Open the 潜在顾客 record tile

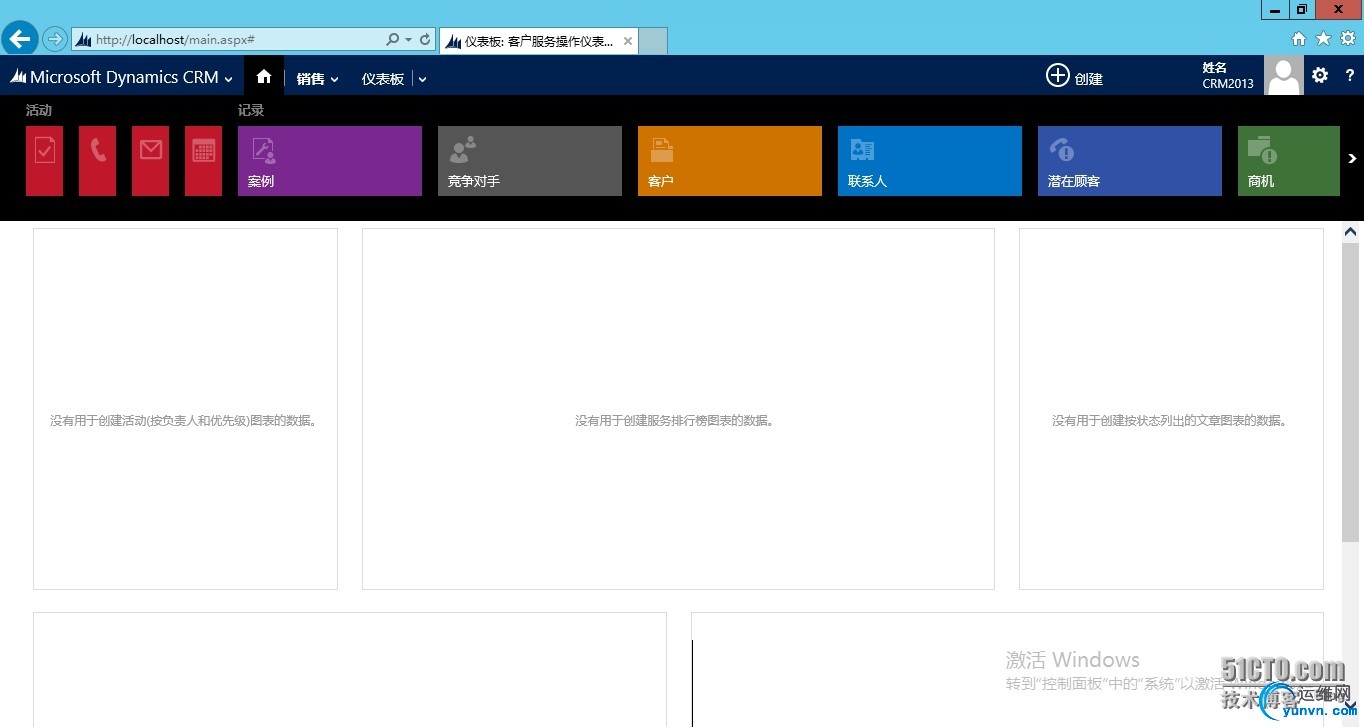(1130, 161)
